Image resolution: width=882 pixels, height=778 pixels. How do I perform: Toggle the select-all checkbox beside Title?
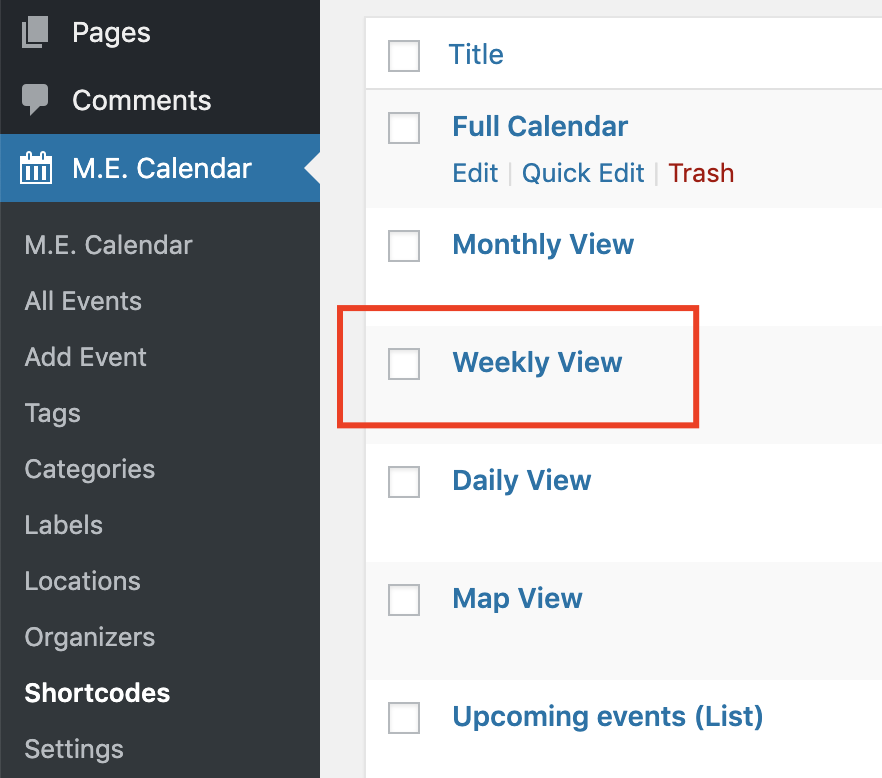pos(404,56)
